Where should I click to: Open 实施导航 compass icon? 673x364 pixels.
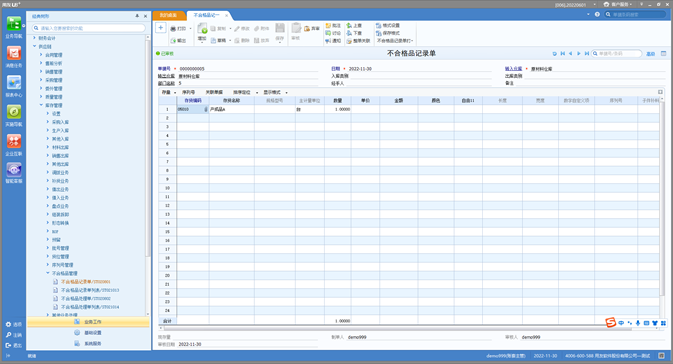pos(14,112)
